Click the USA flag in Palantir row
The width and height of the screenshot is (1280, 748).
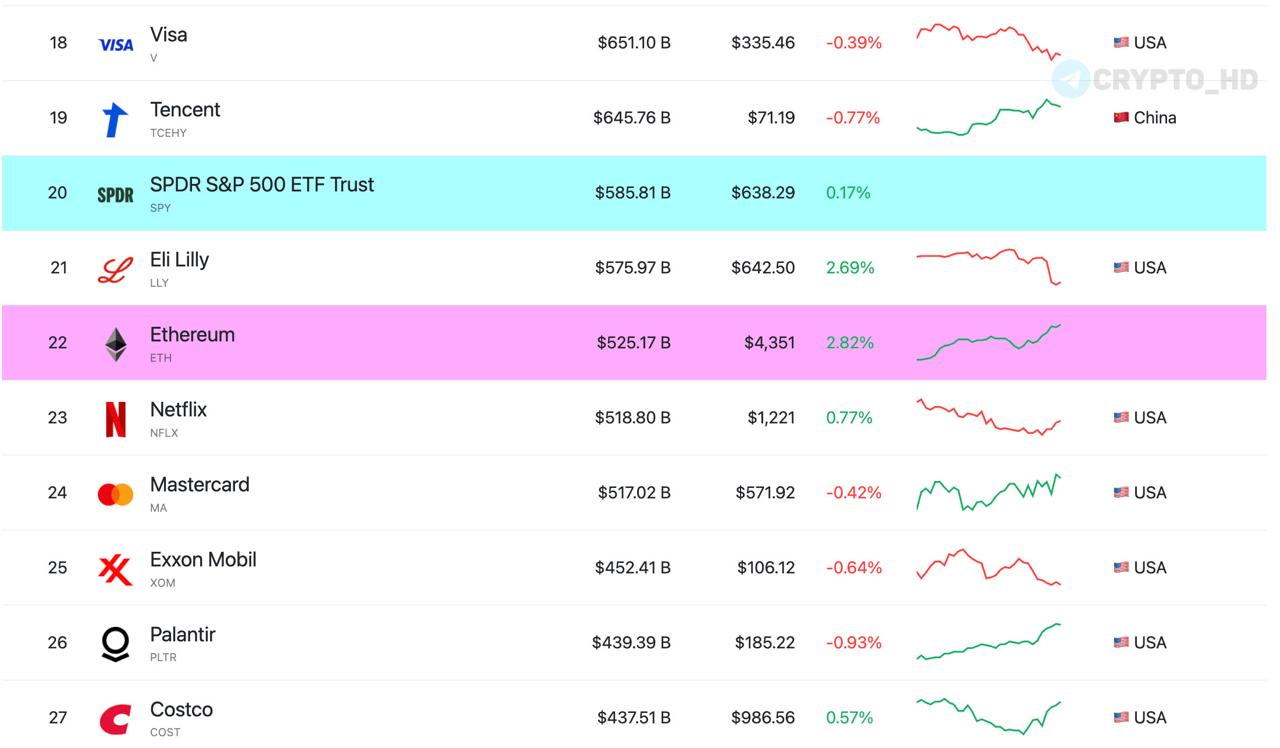[x=1121, y=642]
